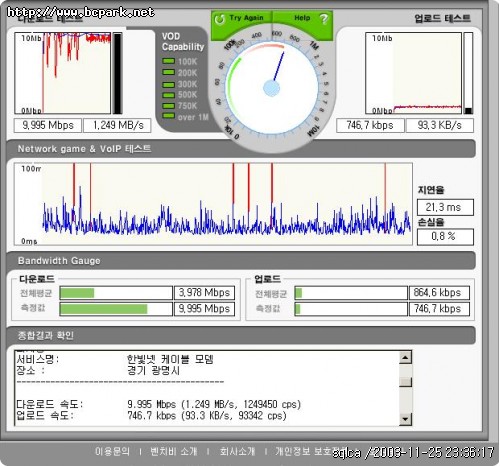Click the download overall average progress bar
Screen dimensions: 500x466
pyautogui.click(x=116, y=293)
